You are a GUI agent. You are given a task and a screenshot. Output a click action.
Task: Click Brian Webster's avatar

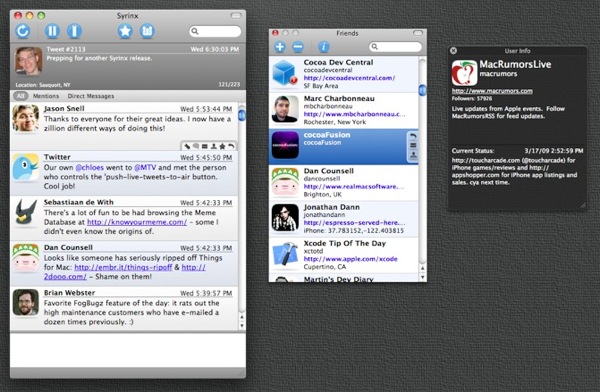coord(26,302)
